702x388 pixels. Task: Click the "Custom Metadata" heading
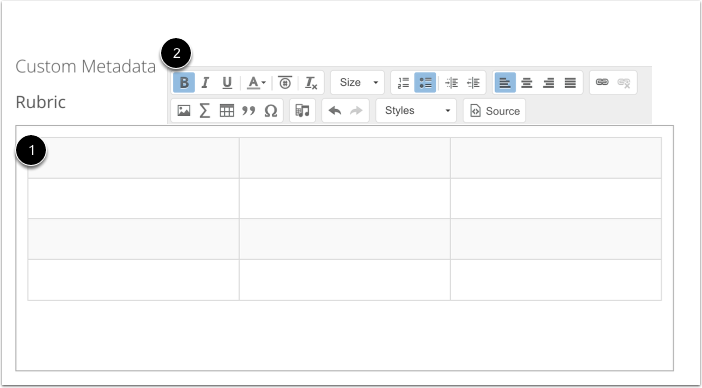point(86,66)
